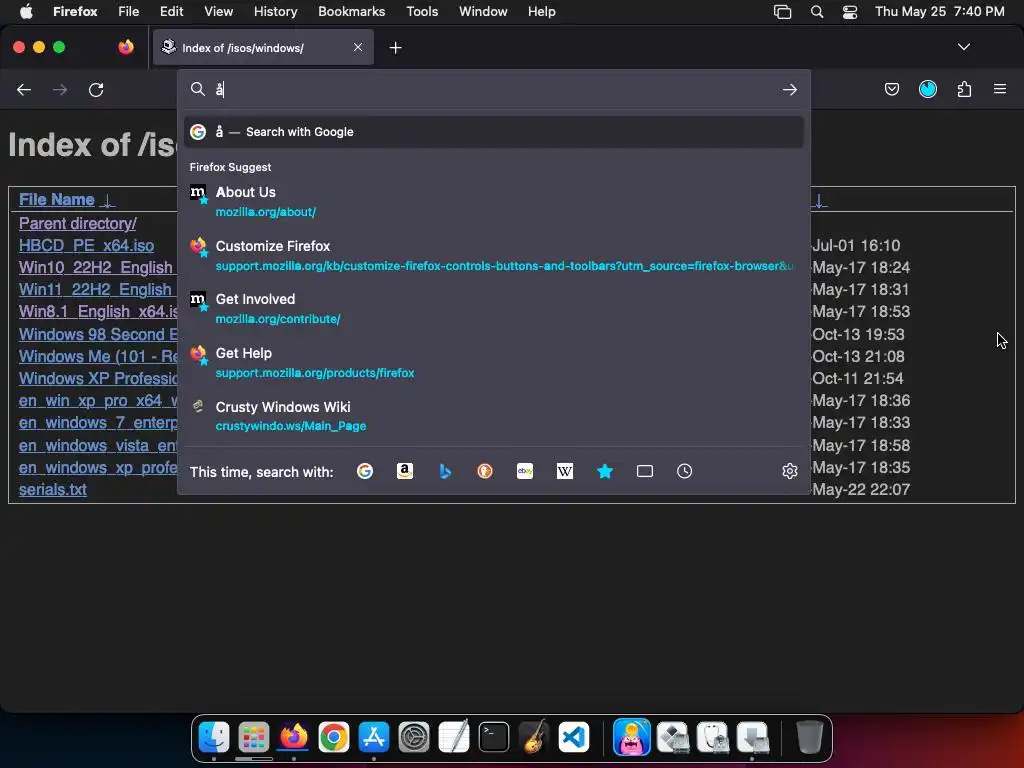Launch Google Chrome from the Dock
The width and height of the screenshot is (1024, 768).
click(334, 737)
